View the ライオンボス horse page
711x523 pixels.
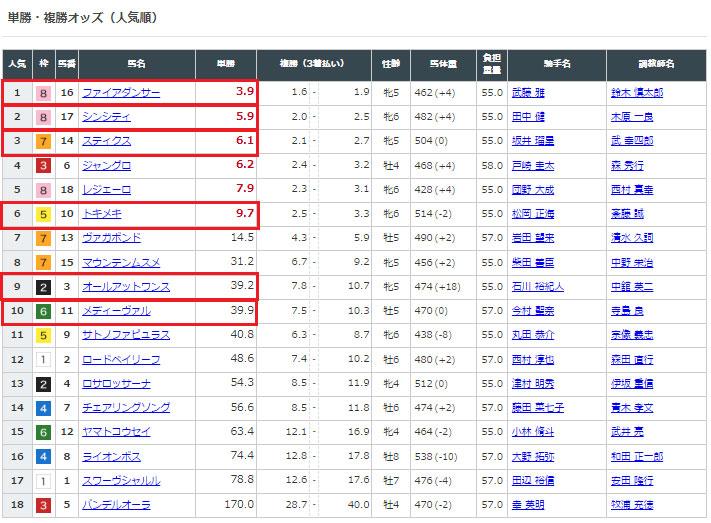click(x=113, y=456)
